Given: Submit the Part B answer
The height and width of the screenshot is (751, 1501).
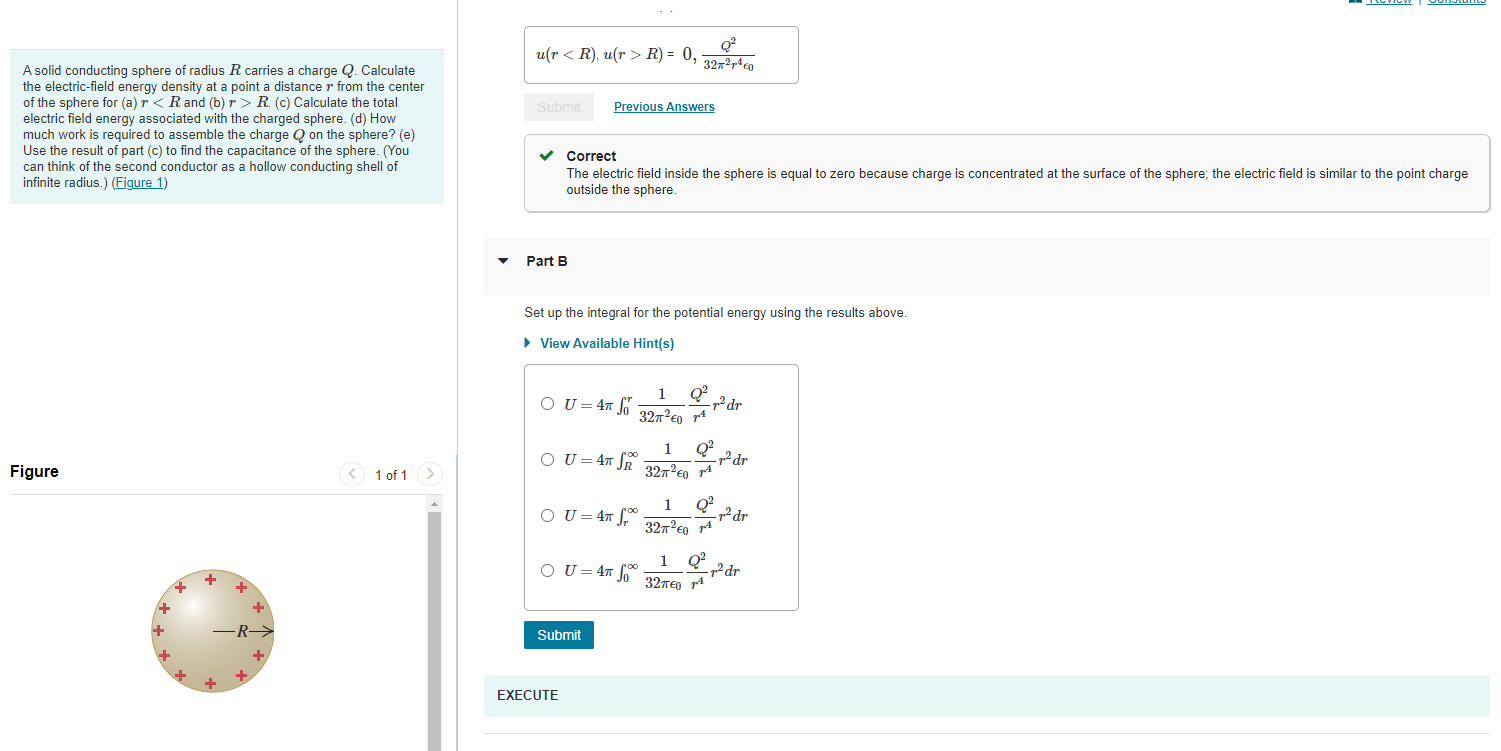Looking at the screenshot, I should 559,635.
